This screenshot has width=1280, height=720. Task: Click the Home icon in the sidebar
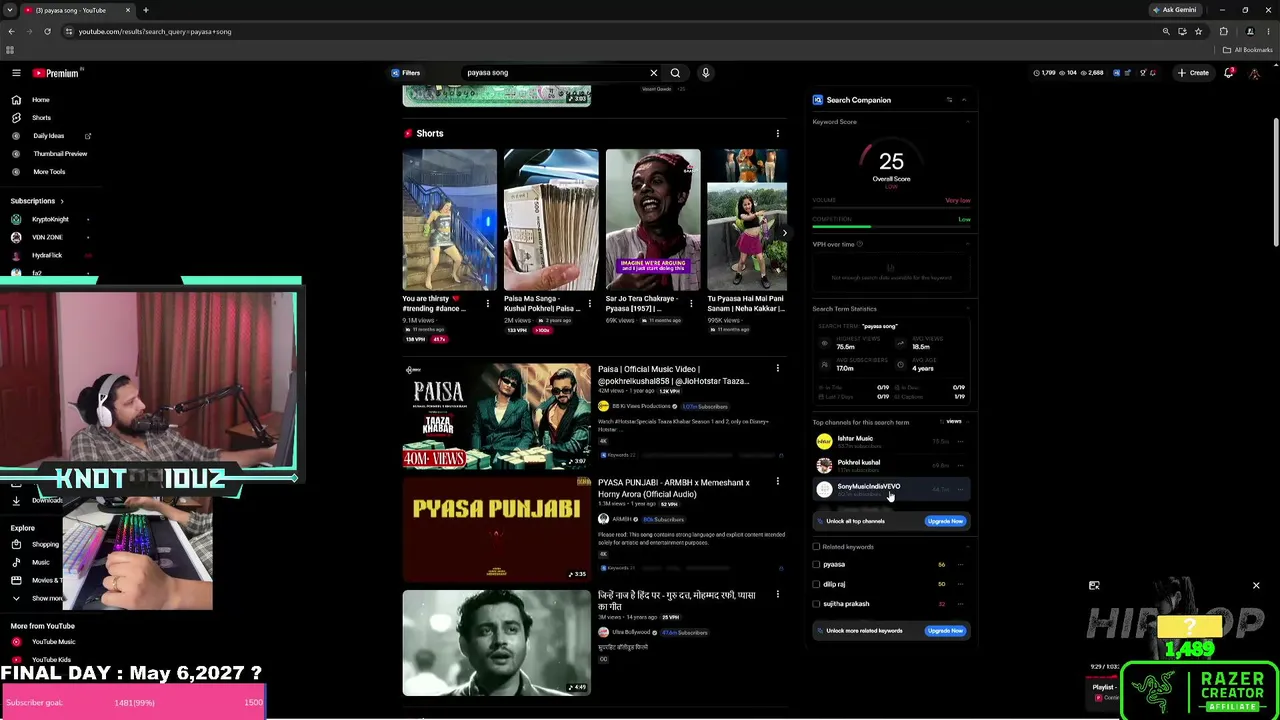coord(16,100)
